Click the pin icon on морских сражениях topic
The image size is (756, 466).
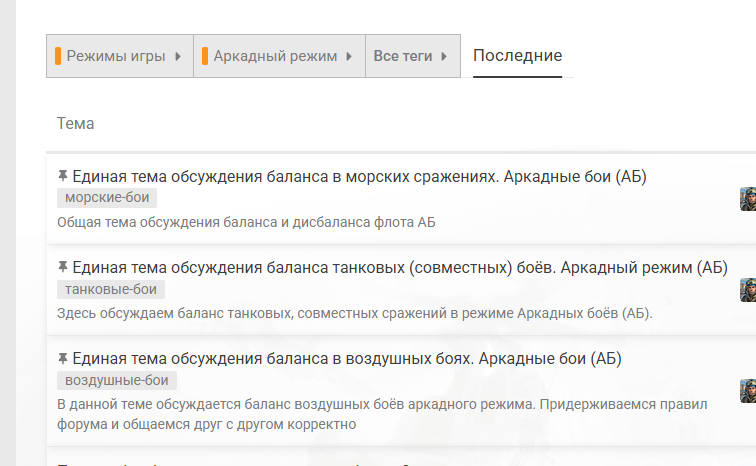pyautogui.click(x=63, y=177)
